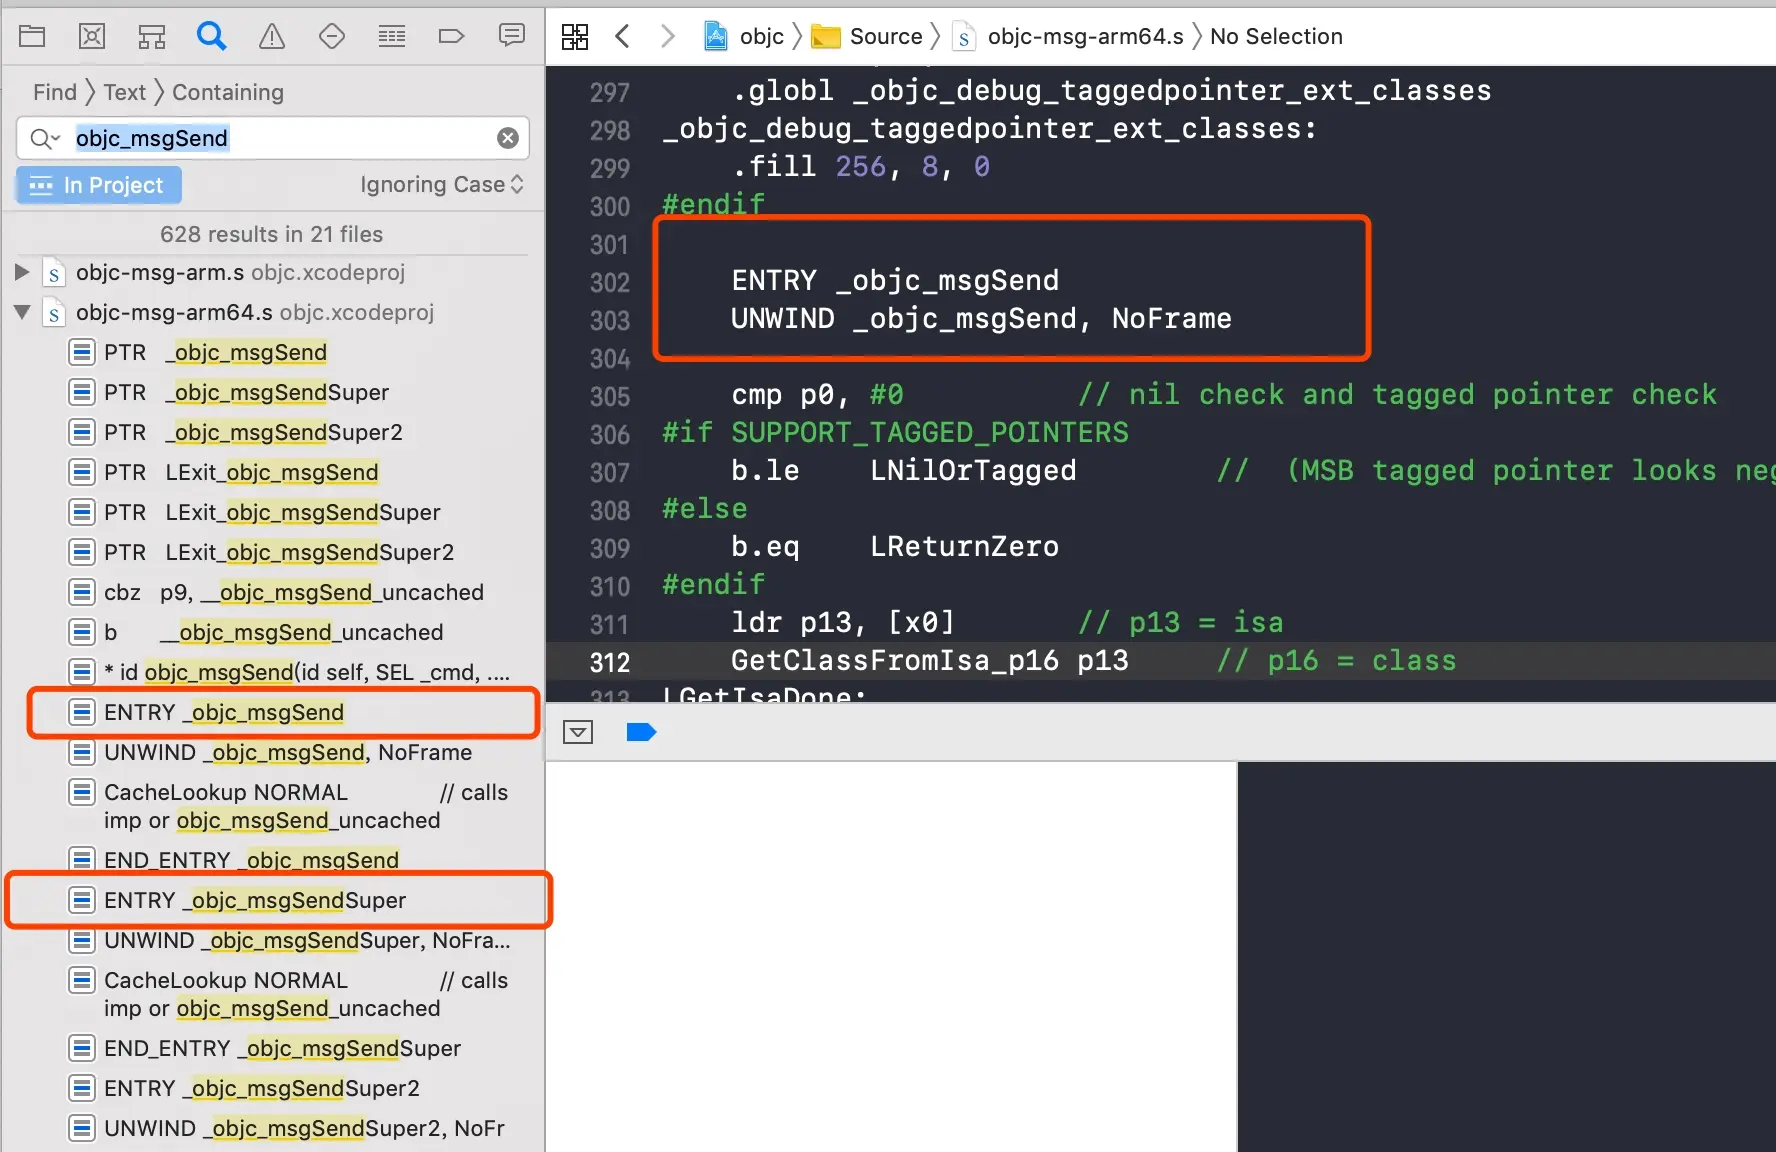The image size is (1776, 1152).
Task: Click 'ldr p13, [x0]' code line
Action: [x=843, y=623]
